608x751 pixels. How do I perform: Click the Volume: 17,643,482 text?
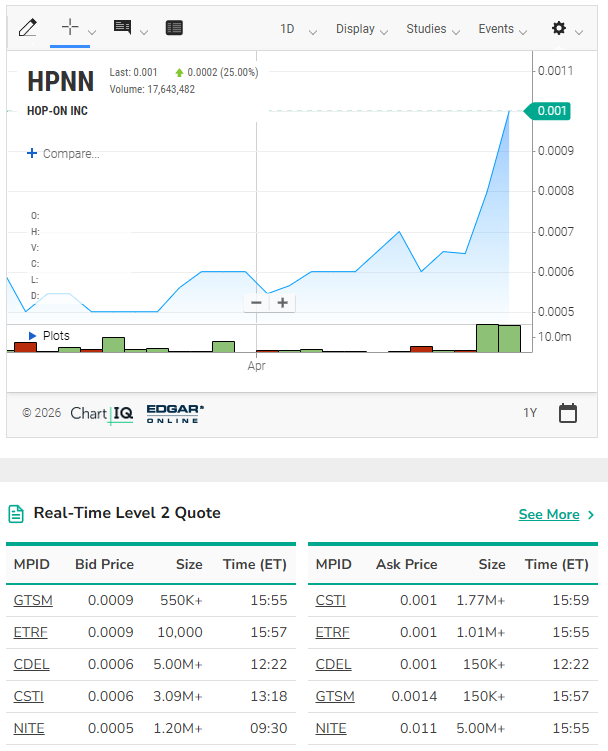[x=152, y=90]
